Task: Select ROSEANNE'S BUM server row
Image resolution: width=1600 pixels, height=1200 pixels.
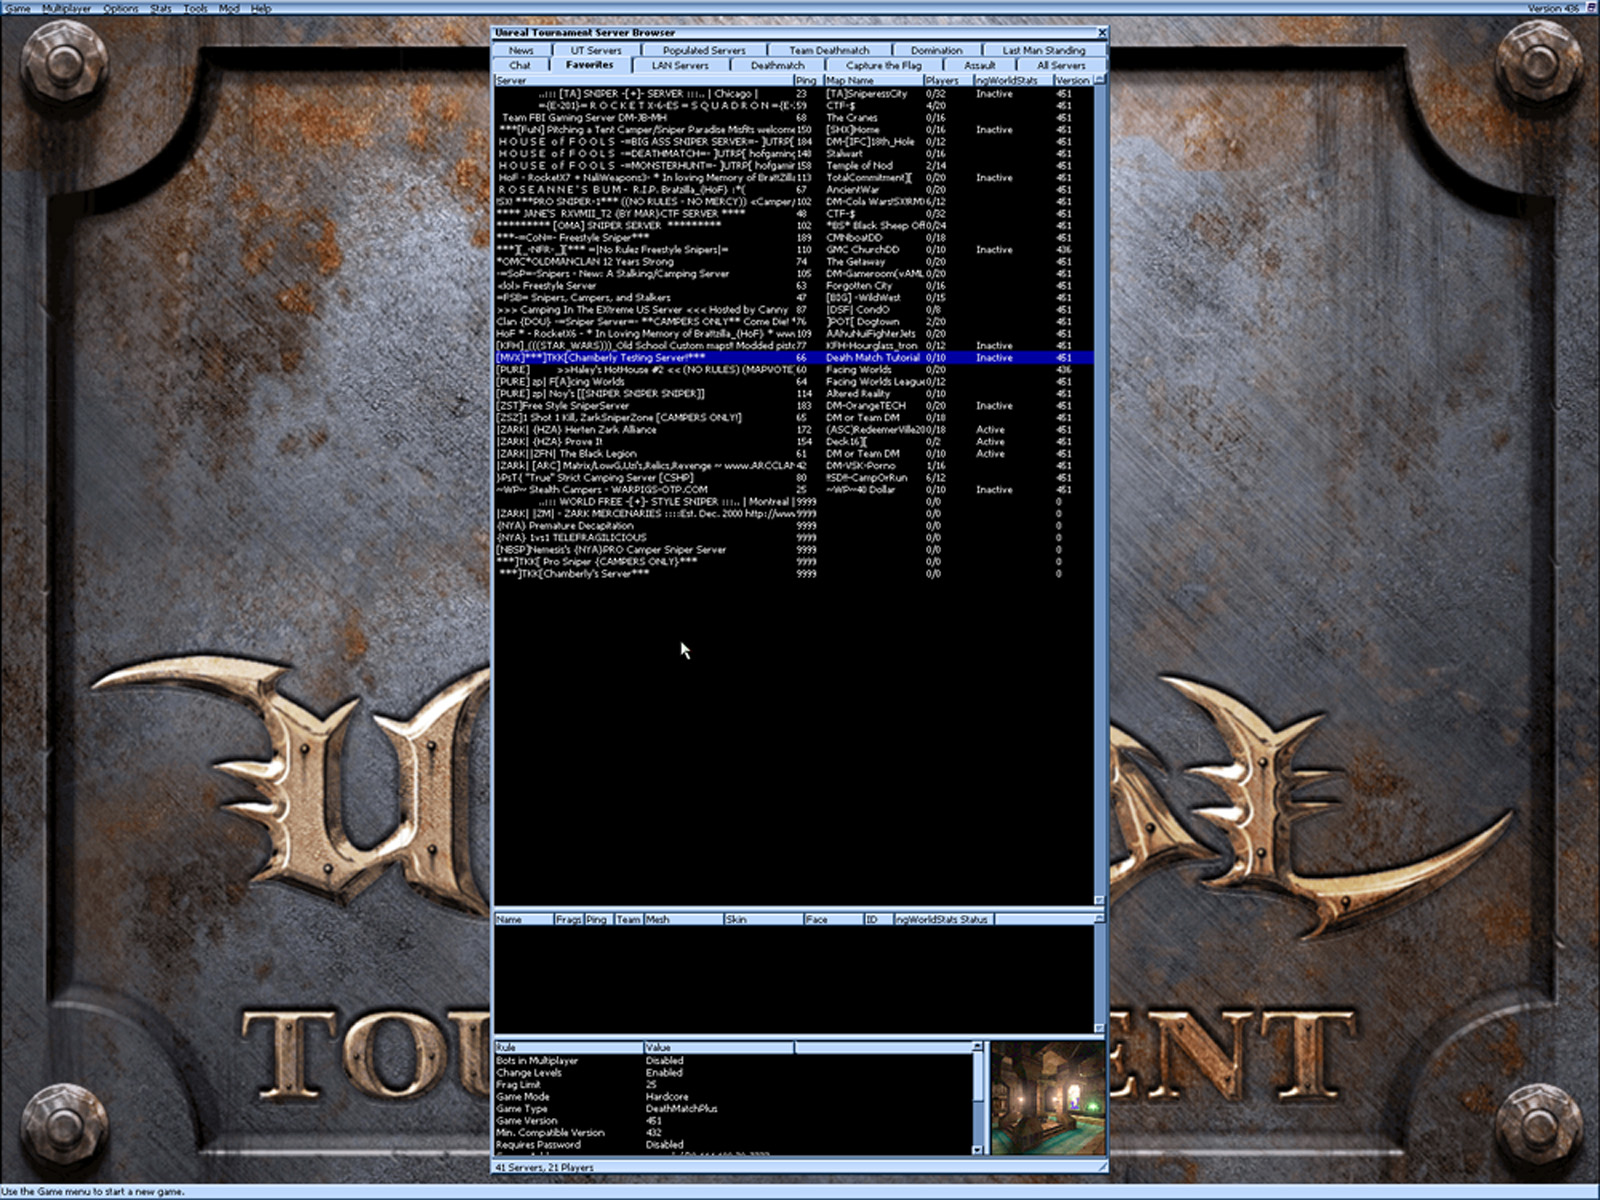Action: coord(794,190)
